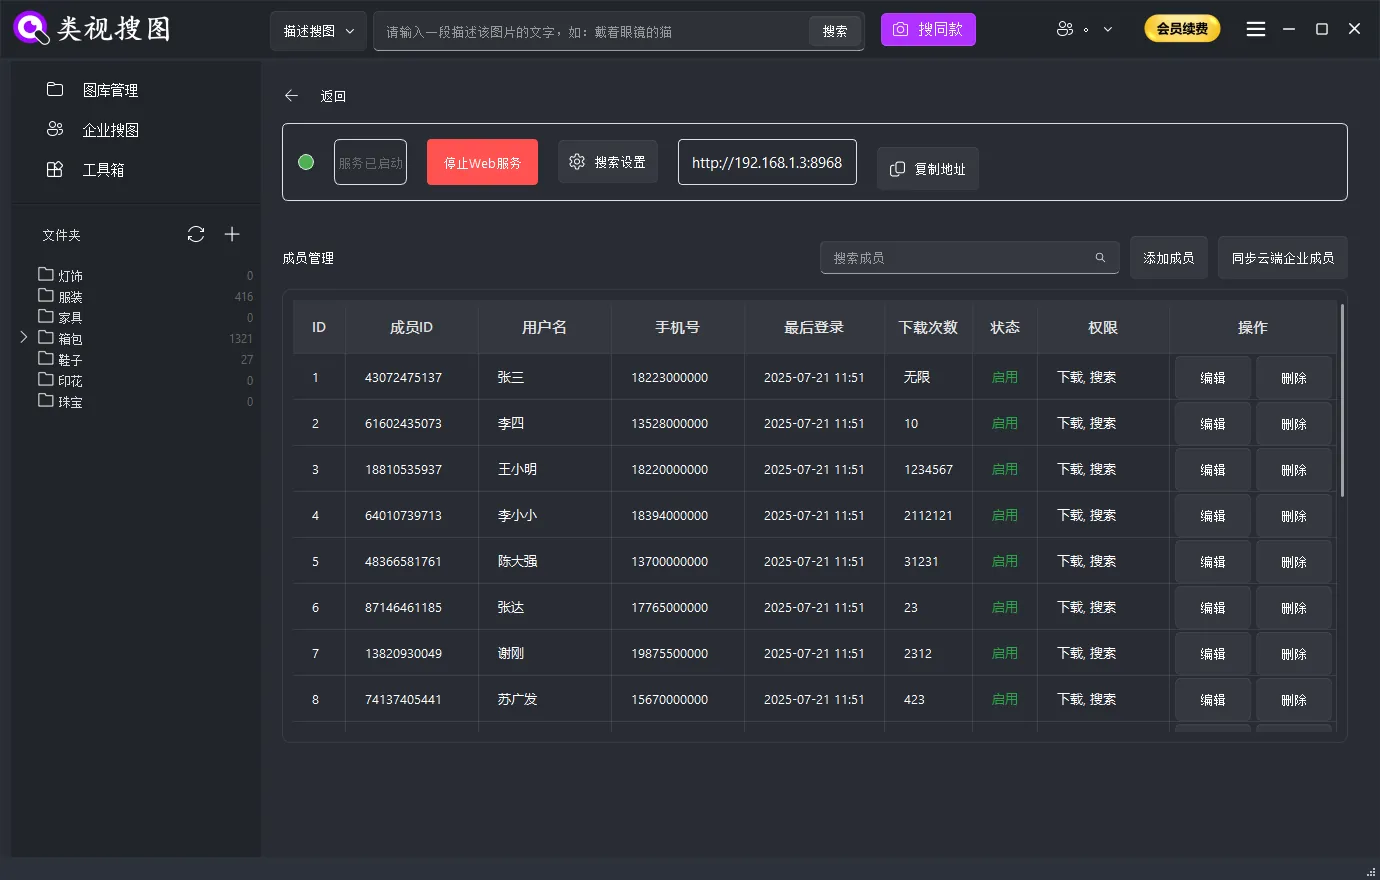Image resolution: width=1380 pixels, height=880 pixels.
Task: Stop the web service
Action: click(x=482, y=161)
